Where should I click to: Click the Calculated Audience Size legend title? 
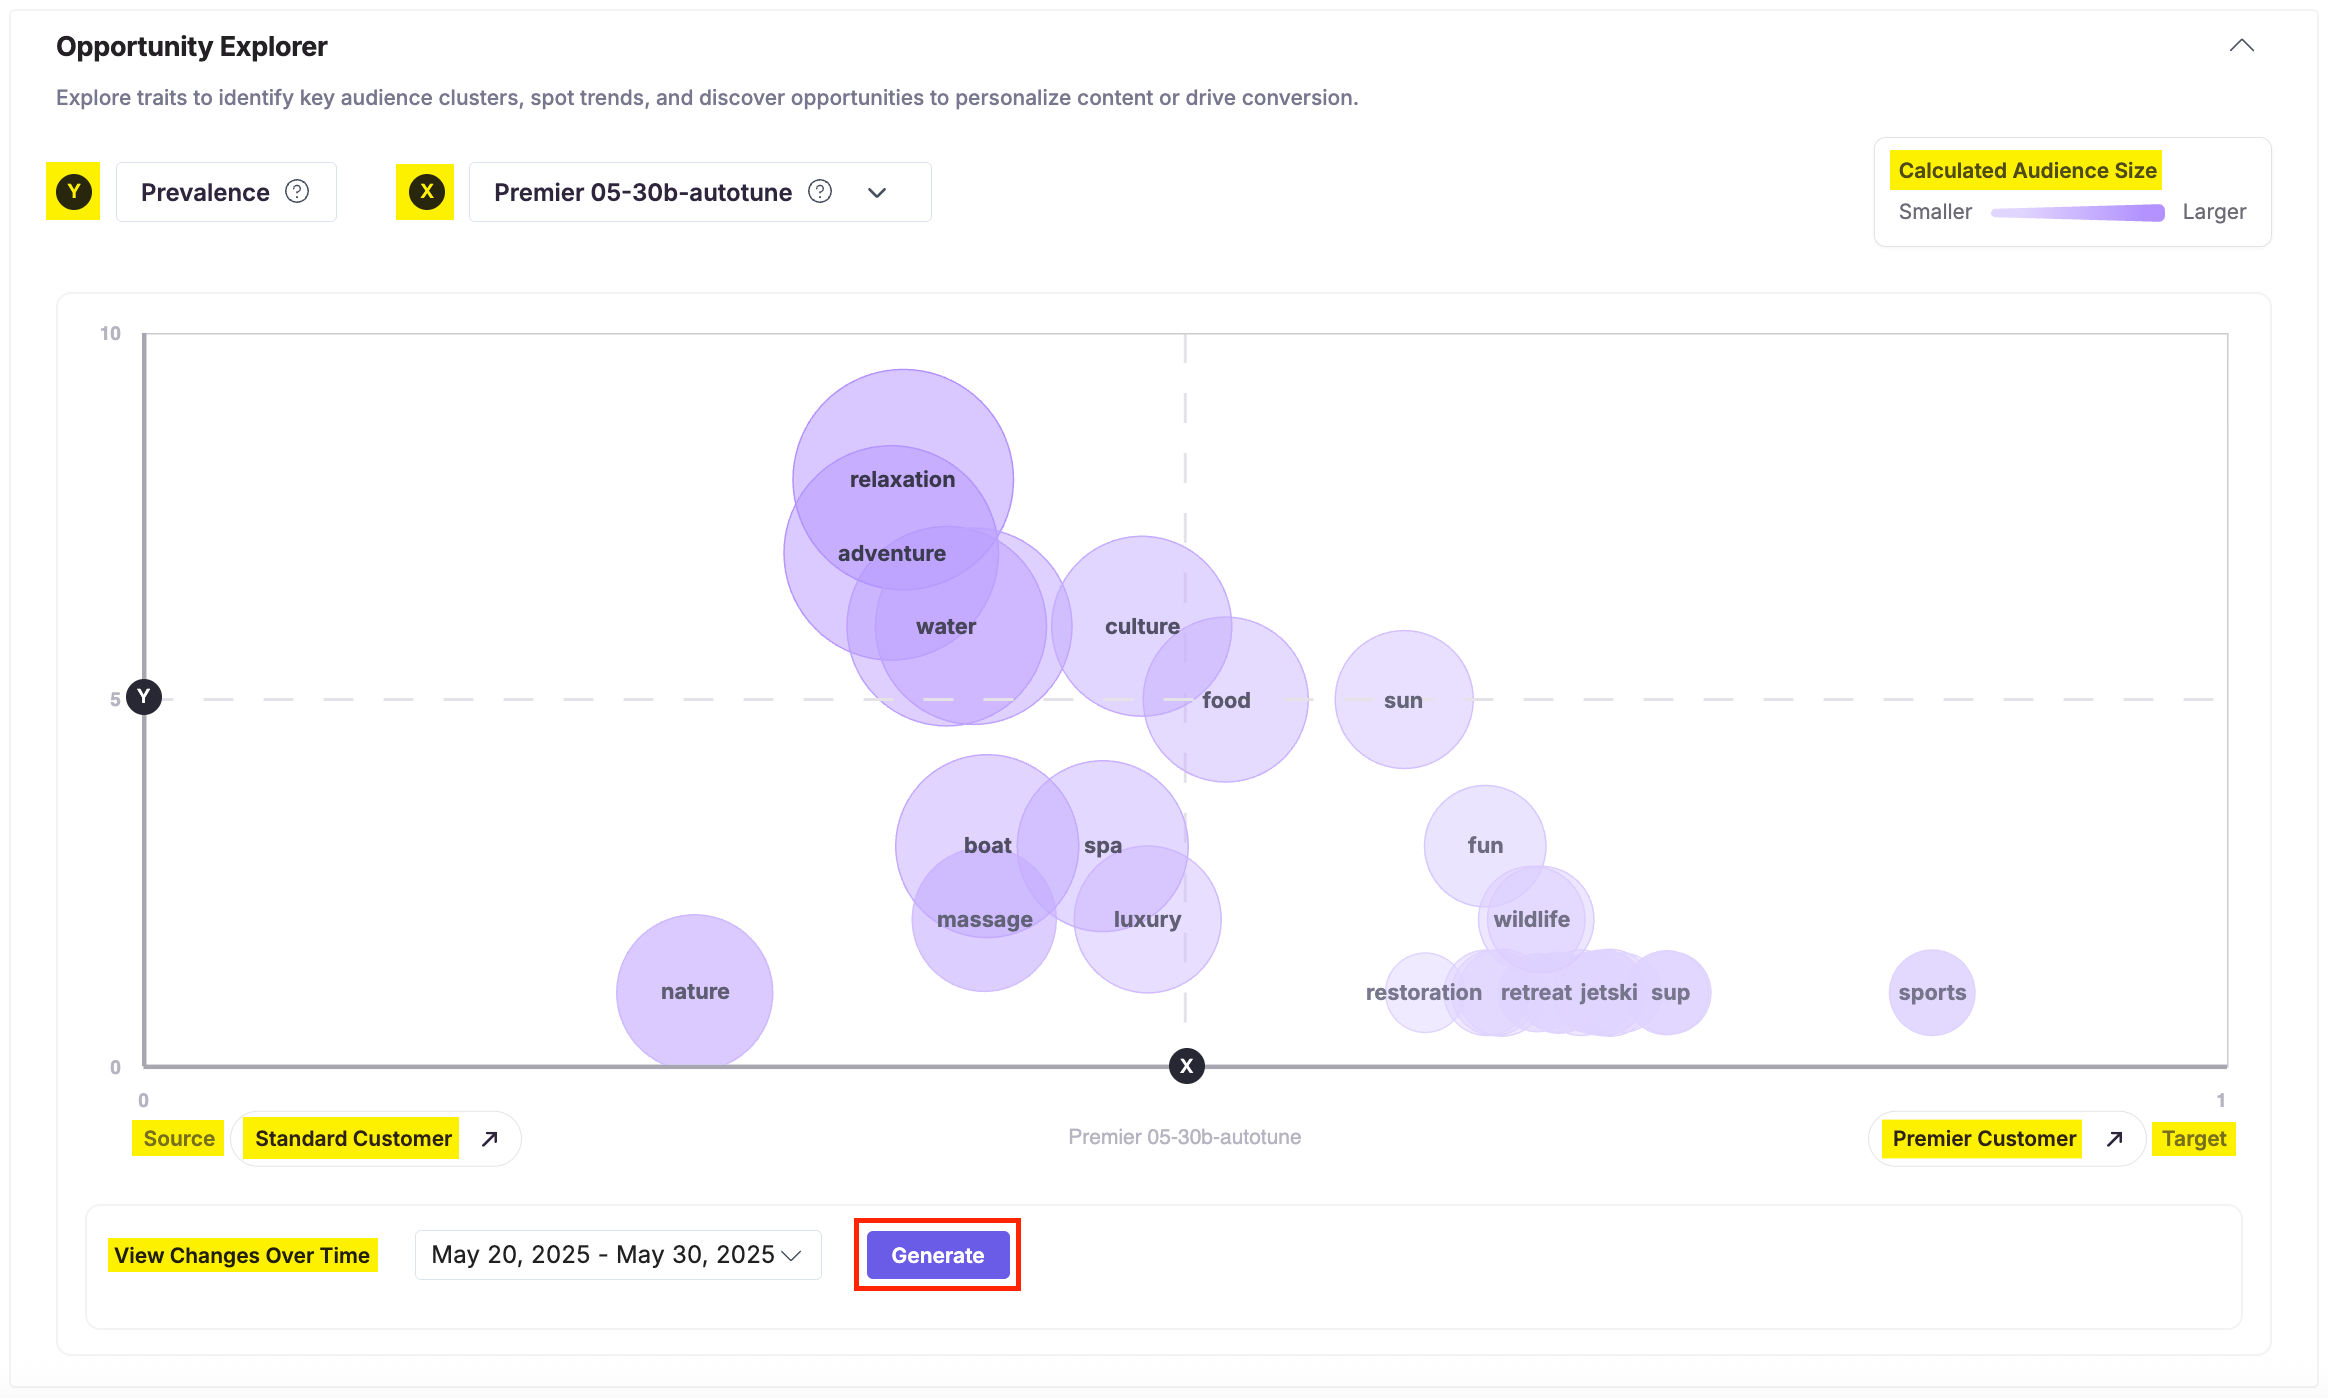click(x=2027, y=170)
